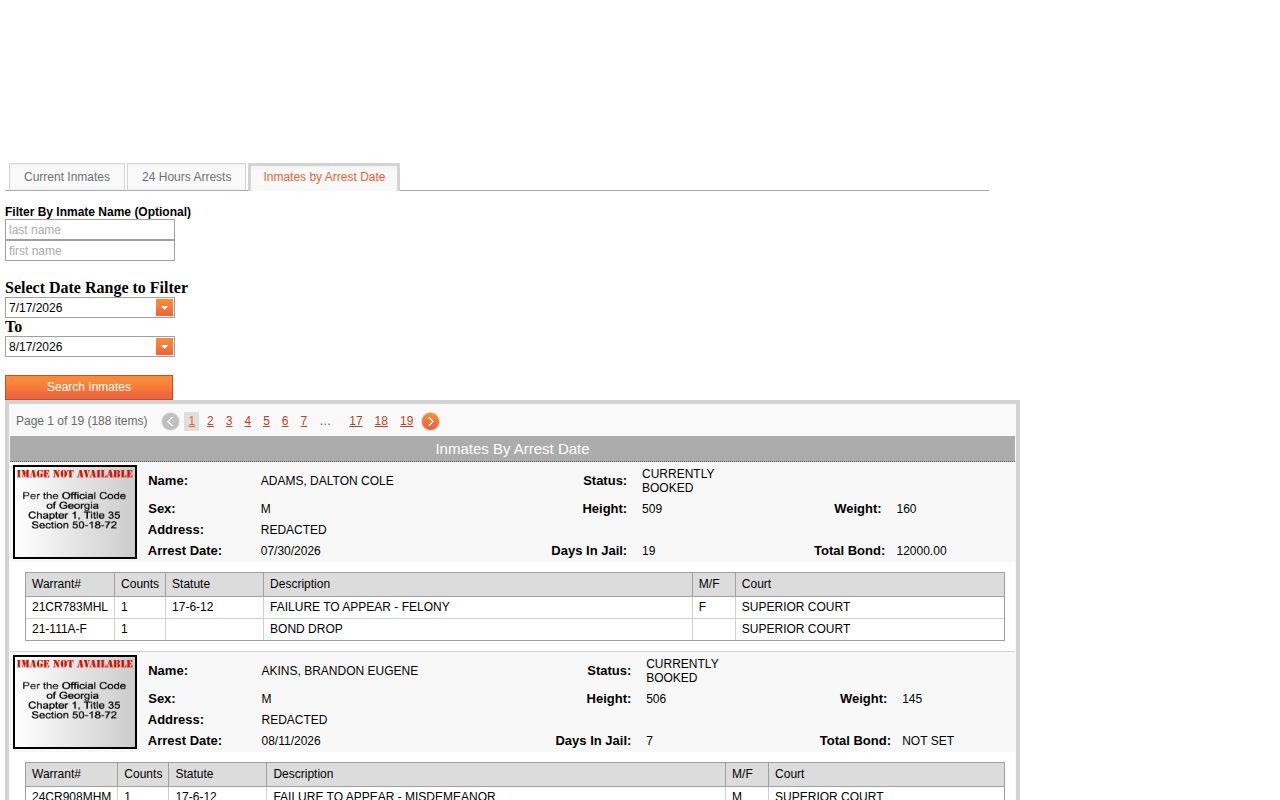The image size is (1280, 800).
Task: Select Inmates by Arrest Date tab
Action: [x=324, y=177]
